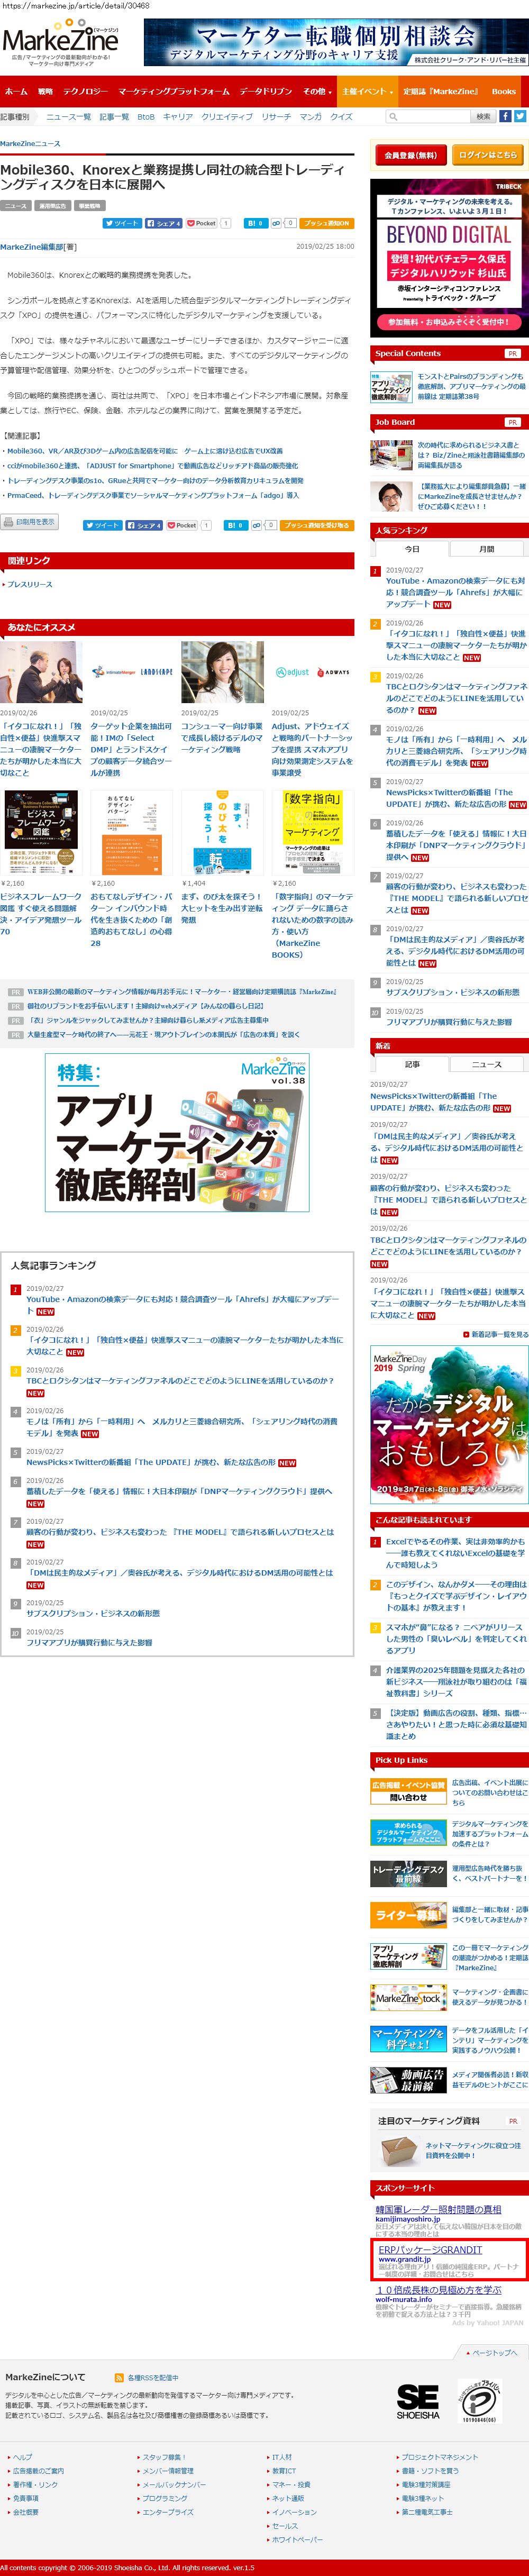Switch popular ranking to 月間 tab
Viewport: 529px width, 2576px height.
coord(486,549)
